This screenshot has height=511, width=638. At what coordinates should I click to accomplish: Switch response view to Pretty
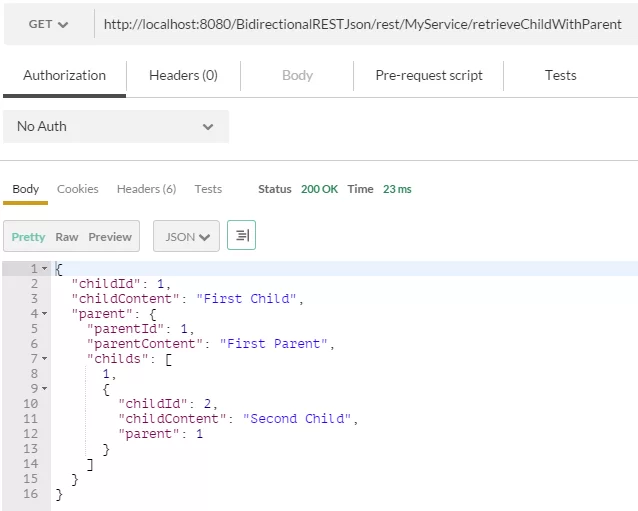[x=28, y=237]
